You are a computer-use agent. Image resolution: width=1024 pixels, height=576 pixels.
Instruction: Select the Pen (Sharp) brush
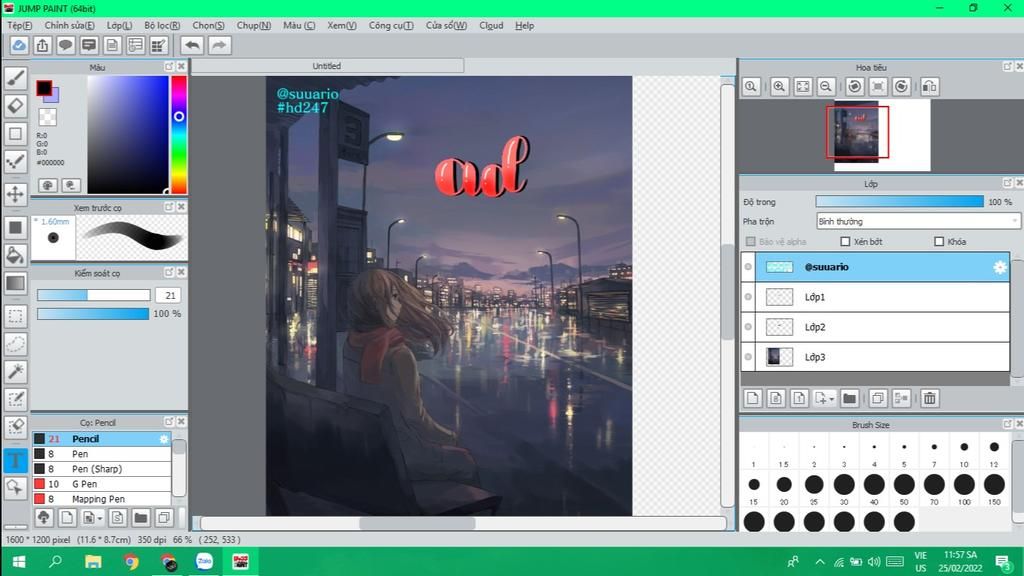(102, 469)
